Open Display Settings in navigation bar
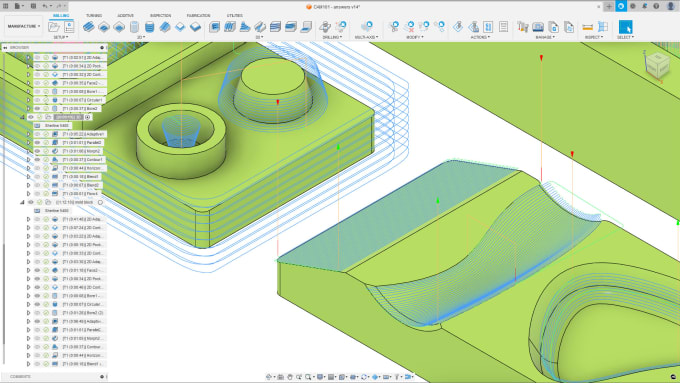The image size is (680, 383). [x=321, y=377]
